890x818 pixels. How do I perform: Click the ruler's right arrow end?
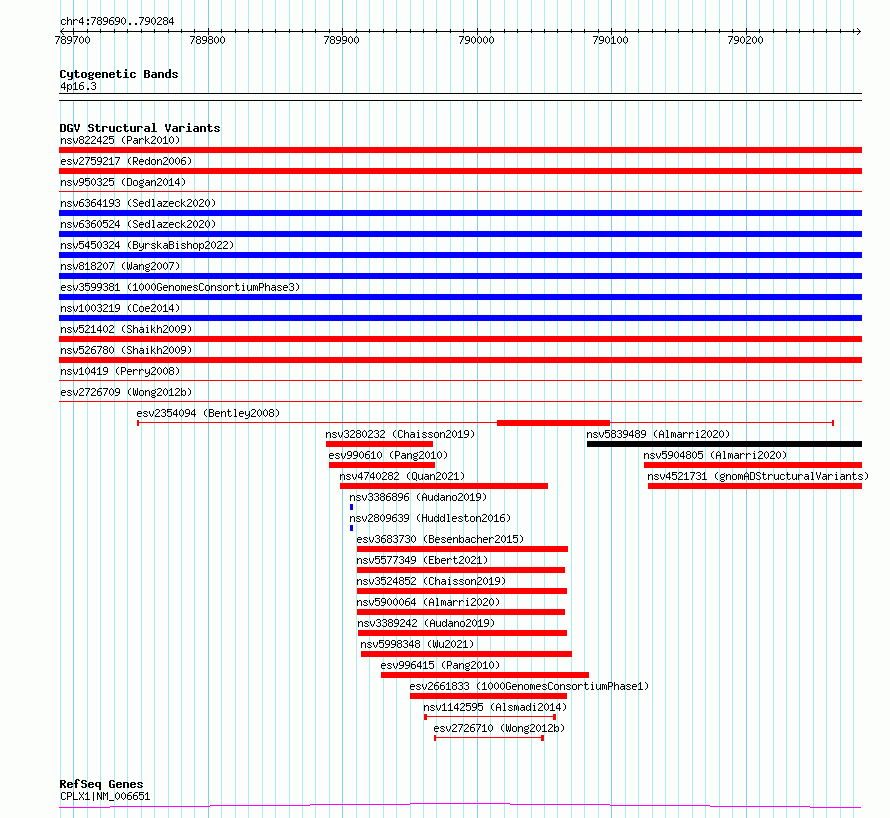pyautogui.click(x=858, y=31)
